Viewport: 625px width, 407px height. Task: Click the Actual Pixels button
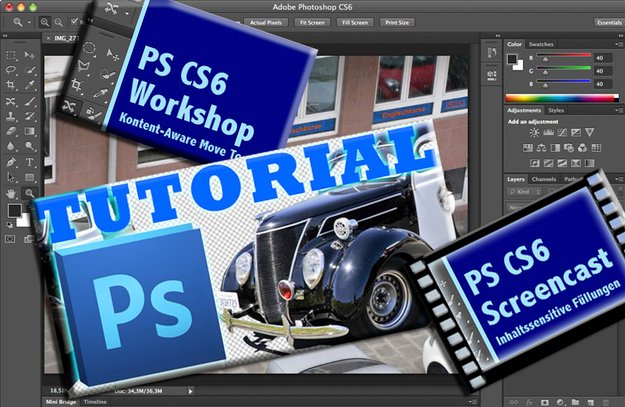coord(265,23)
